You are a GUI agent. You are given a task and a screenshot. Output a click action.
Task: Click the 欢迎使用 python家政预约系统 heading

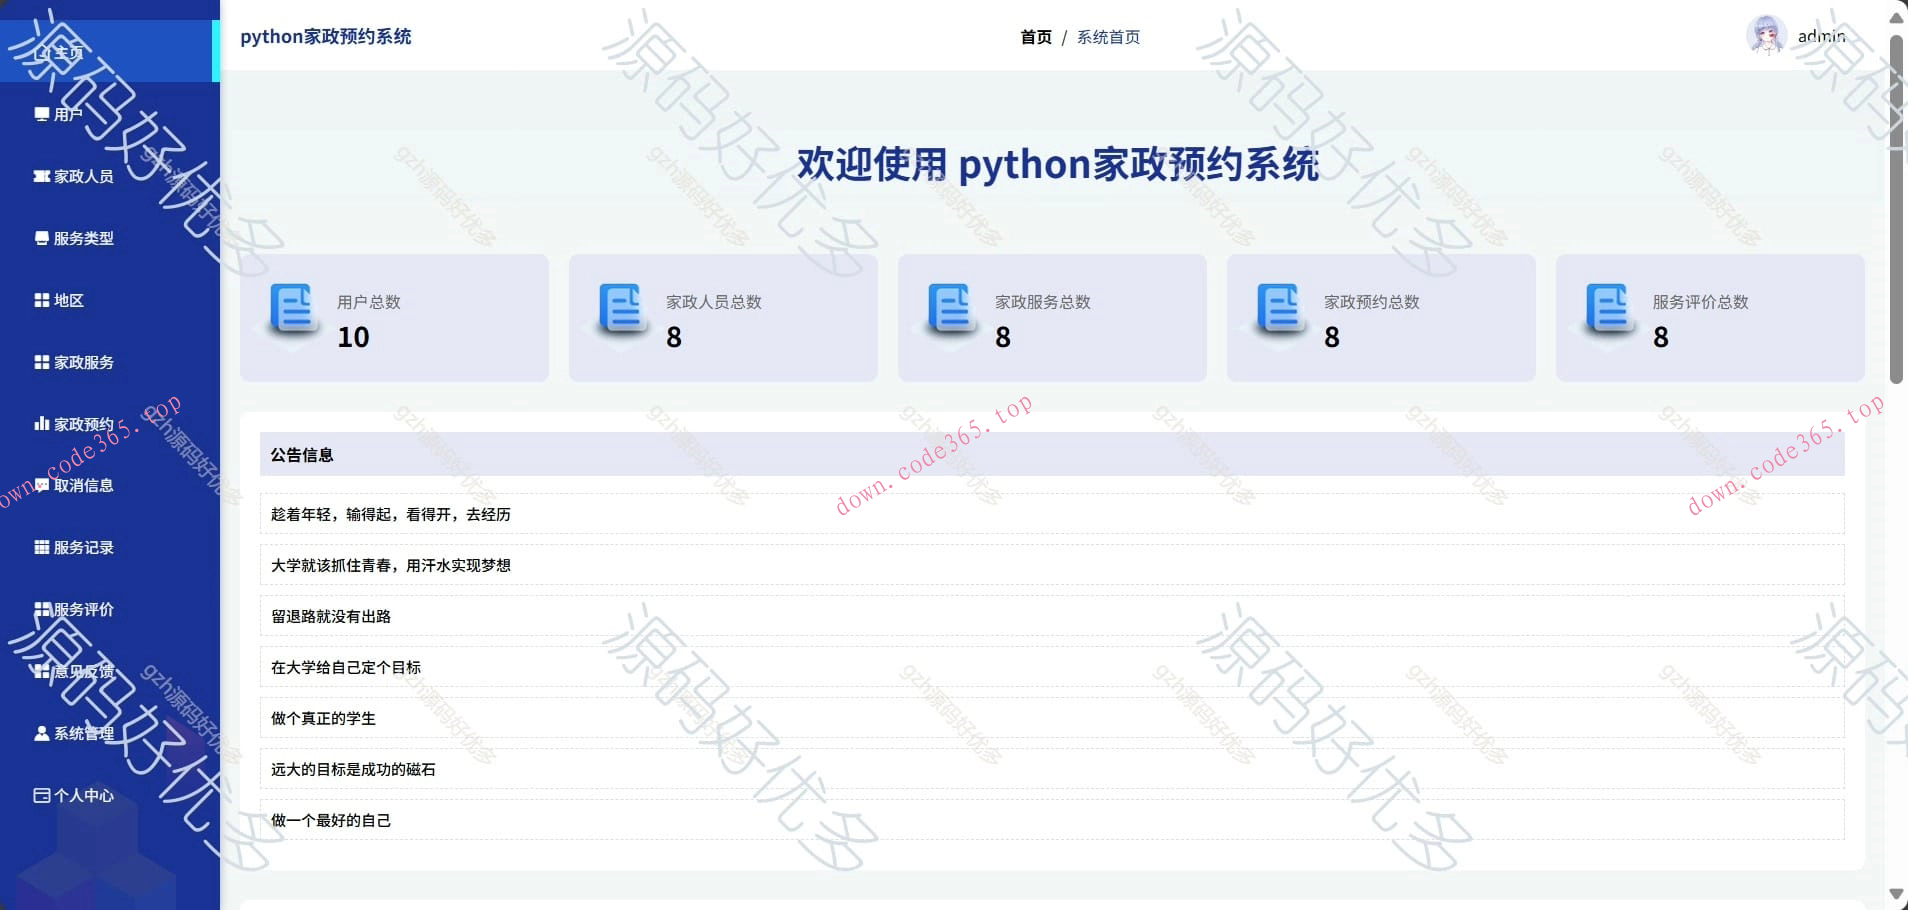(1058, 164)
